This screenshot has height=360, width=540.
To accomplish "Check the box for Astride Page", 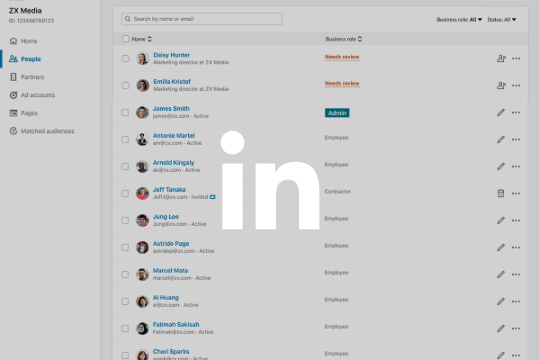I will click(125, 247).
